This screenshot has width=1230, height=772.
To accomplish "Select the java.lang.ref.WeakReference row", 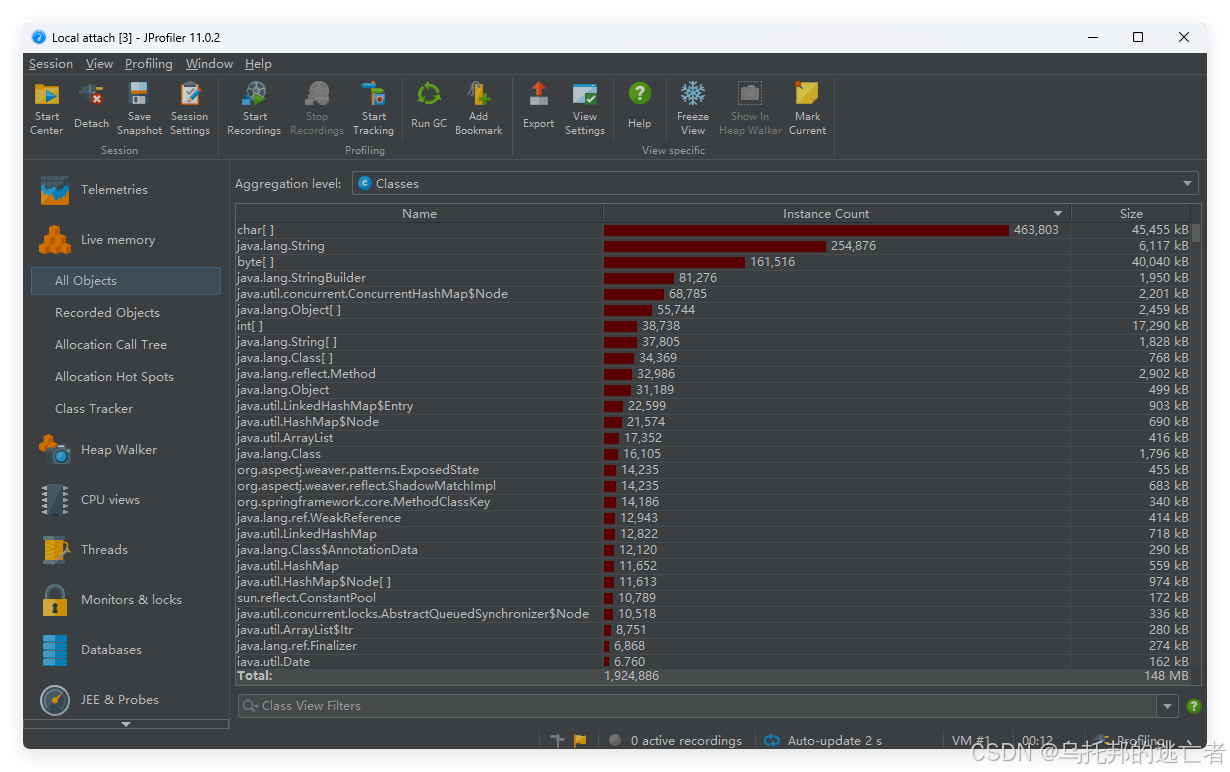I will tap(713, 518).
